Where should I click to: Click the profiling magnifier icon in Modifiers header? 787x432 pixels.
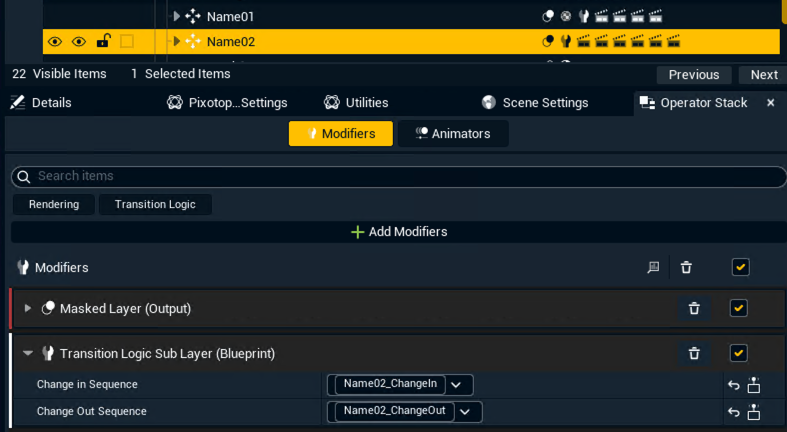653,267
